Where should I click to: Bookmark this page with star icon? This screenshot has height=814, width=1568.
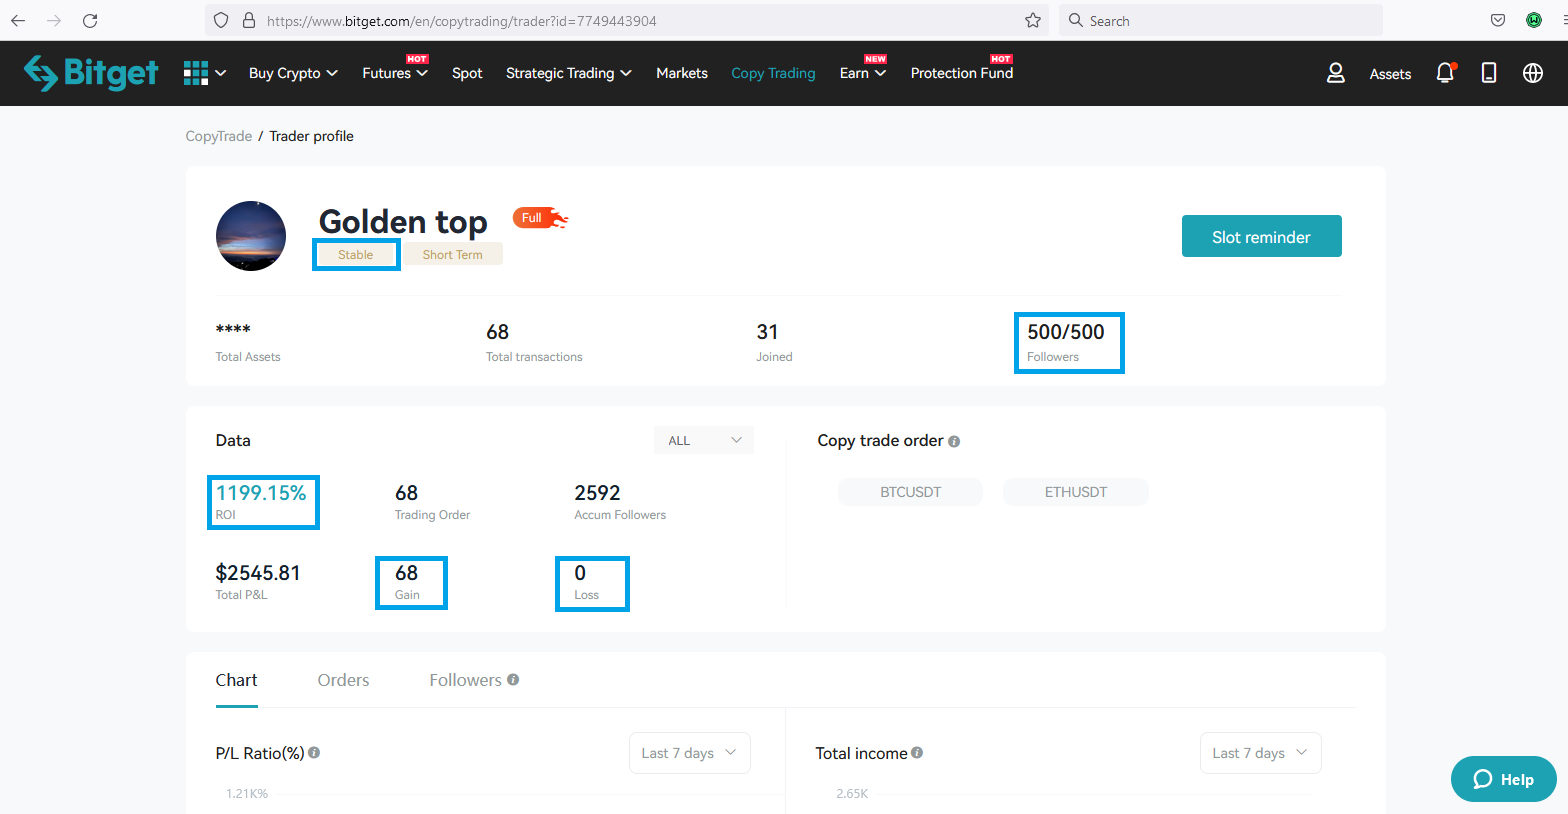tap(1033, 21)
